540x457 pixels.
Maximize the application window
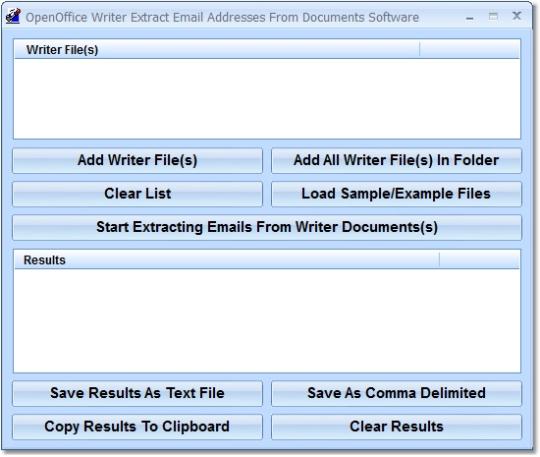pos(493,16)
